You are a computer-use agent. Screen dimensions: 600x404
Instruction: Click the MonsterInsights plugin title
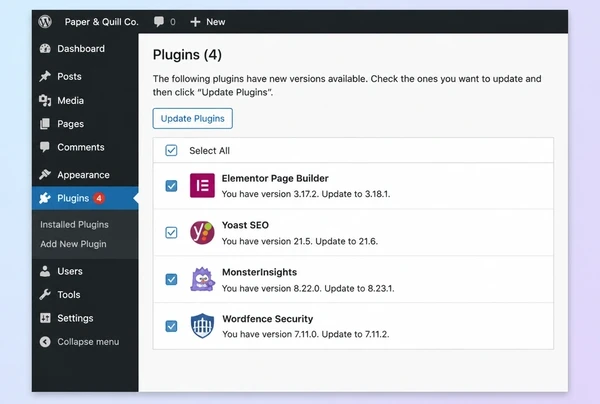pyautogui.click(x=259, y=272)
